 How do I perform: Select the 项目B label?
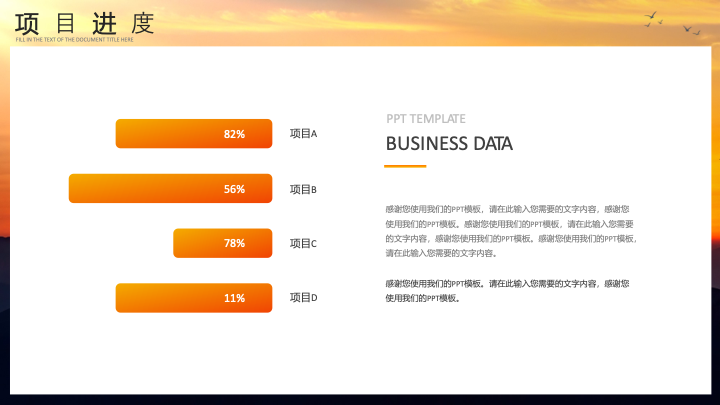303,189
